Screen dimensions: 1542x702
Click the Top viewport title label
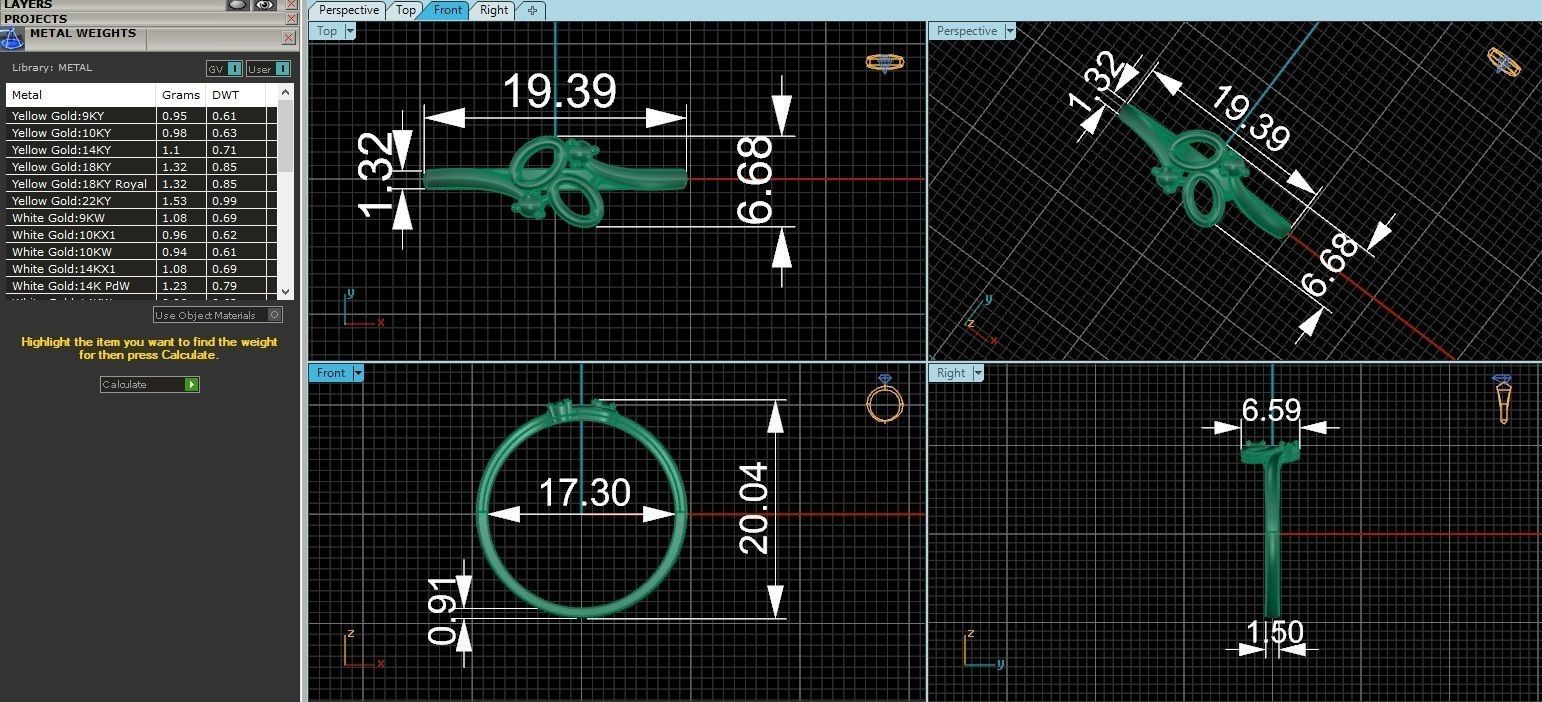click(x=327, y=31)
